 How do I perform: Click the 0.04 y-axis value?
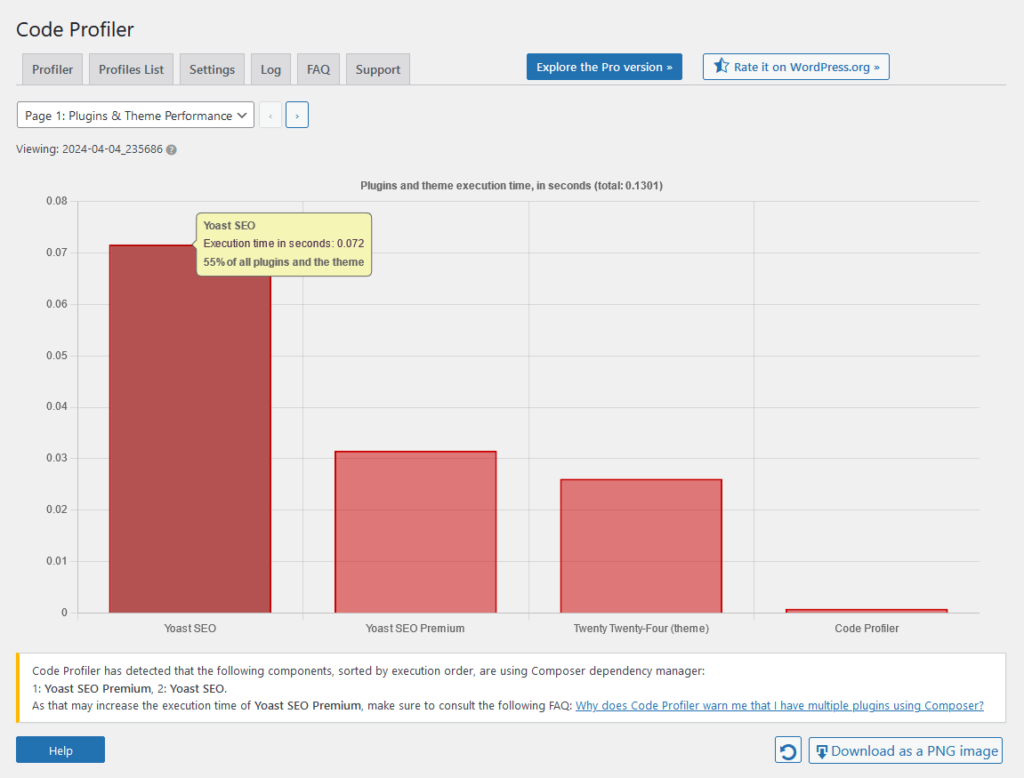[57, 406]
